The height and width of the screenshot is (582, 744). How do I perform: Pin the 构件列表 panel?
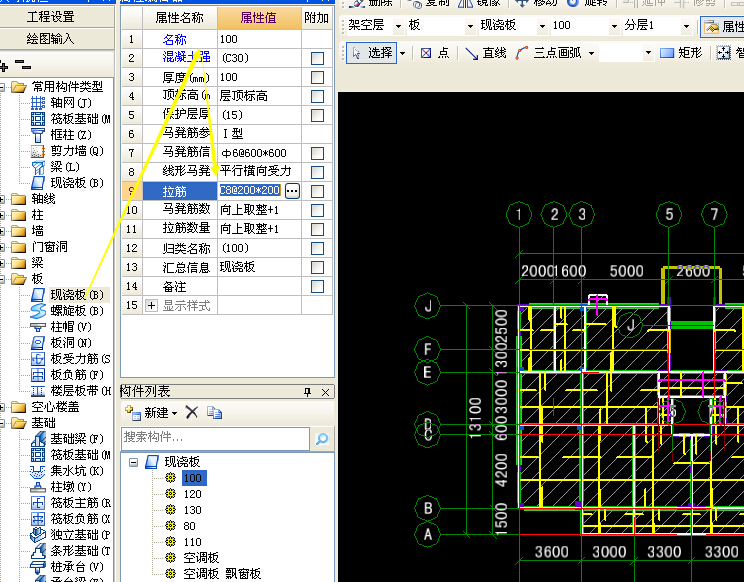click(x=307, y=392)
